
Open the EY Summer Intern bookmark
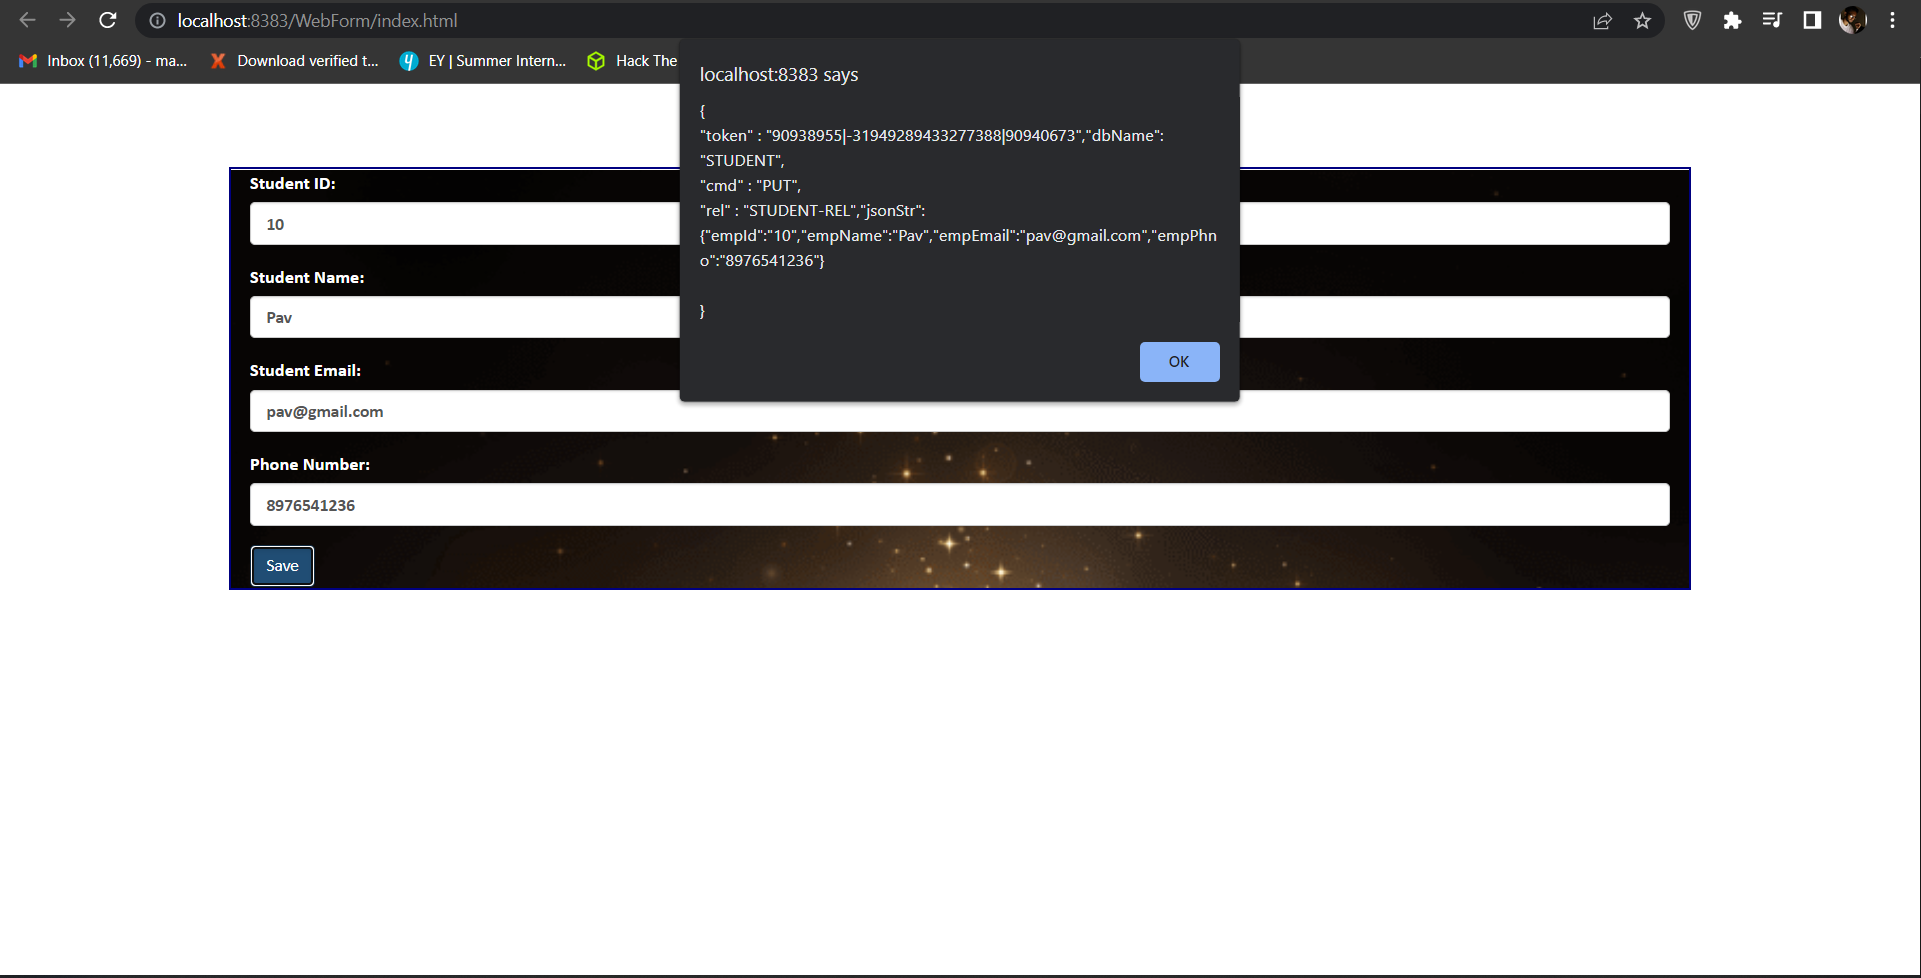coord(483,61)
